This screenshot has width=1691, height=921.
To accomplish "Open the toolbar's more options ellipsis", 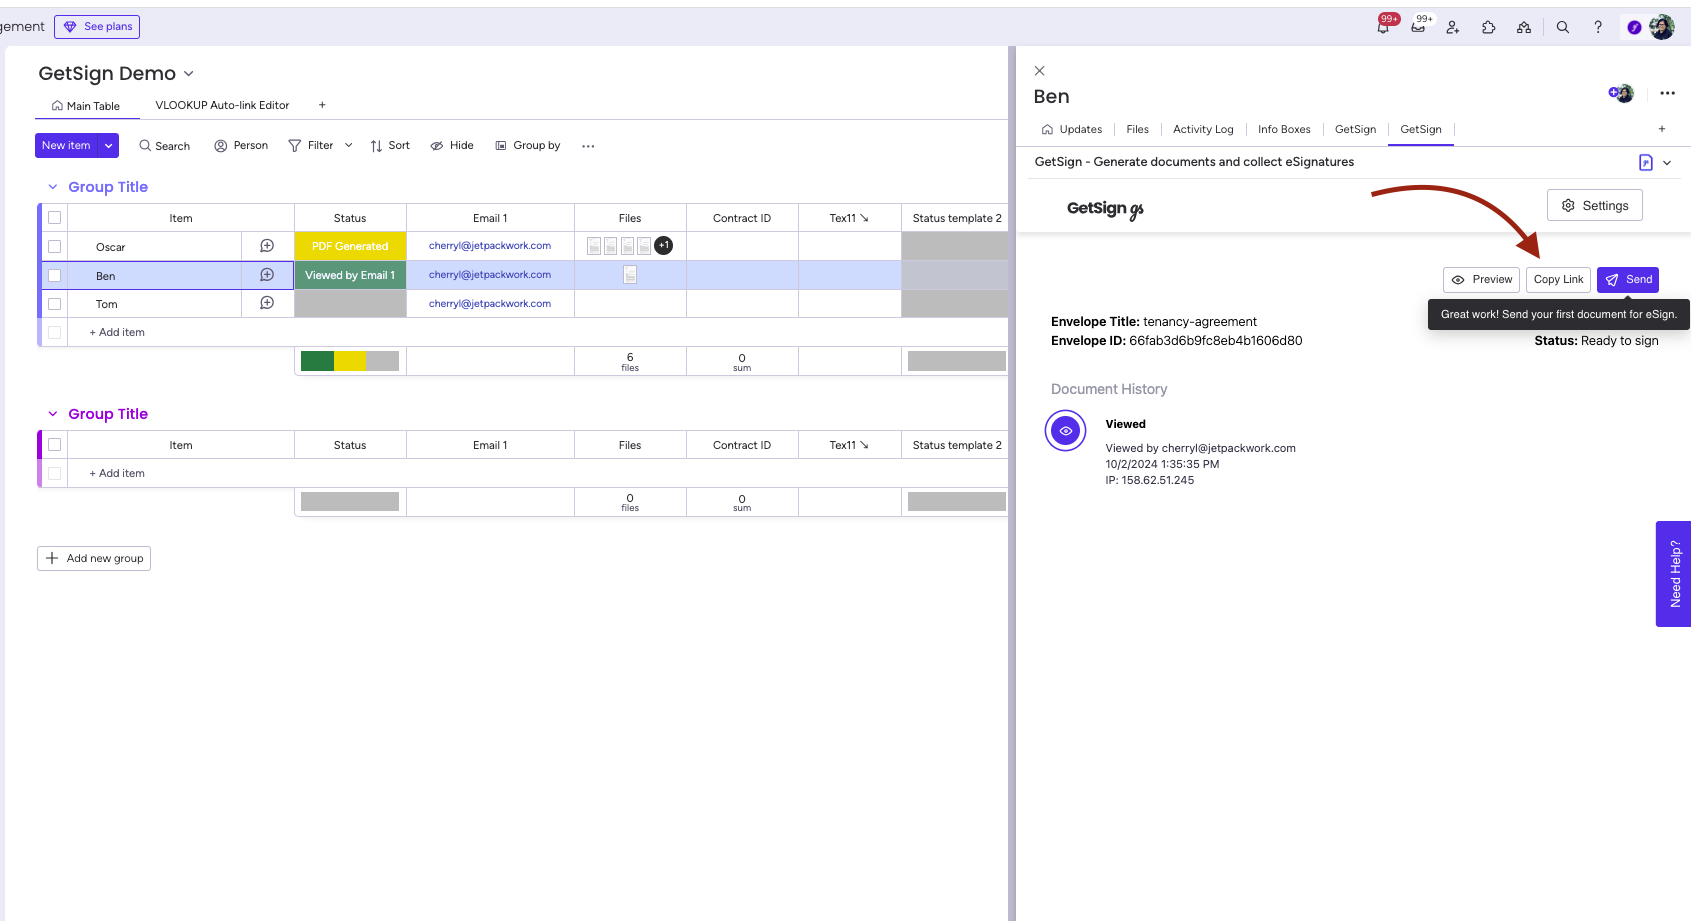I will pos(588,146).
